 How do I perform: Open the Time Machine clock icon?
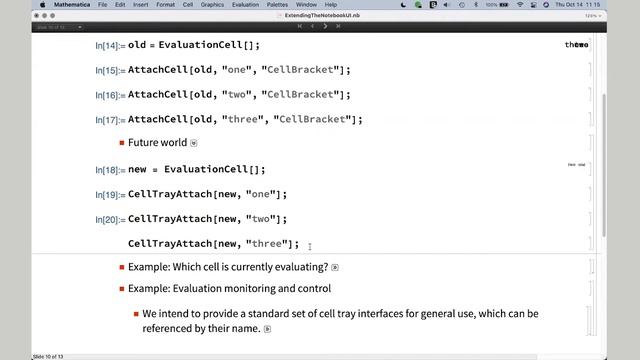click(462, 5)
